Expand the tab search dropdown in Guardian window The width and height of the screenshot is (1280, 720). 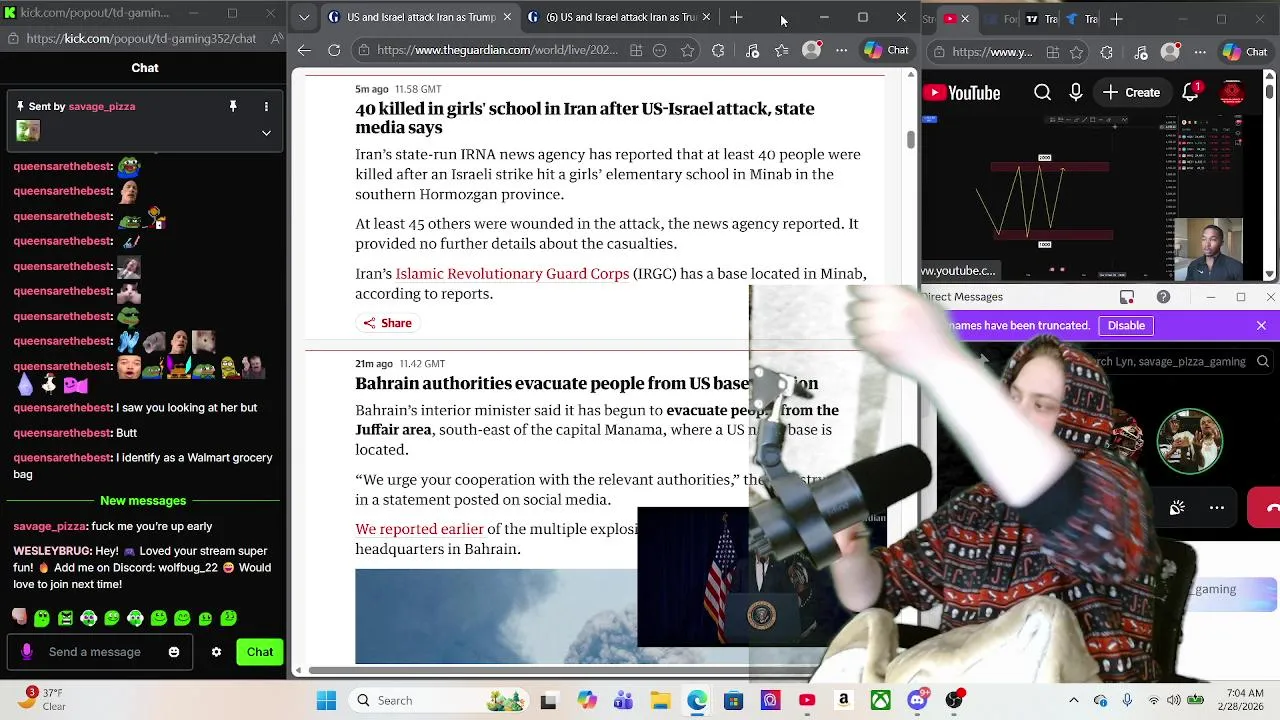[x=304, y=17]
